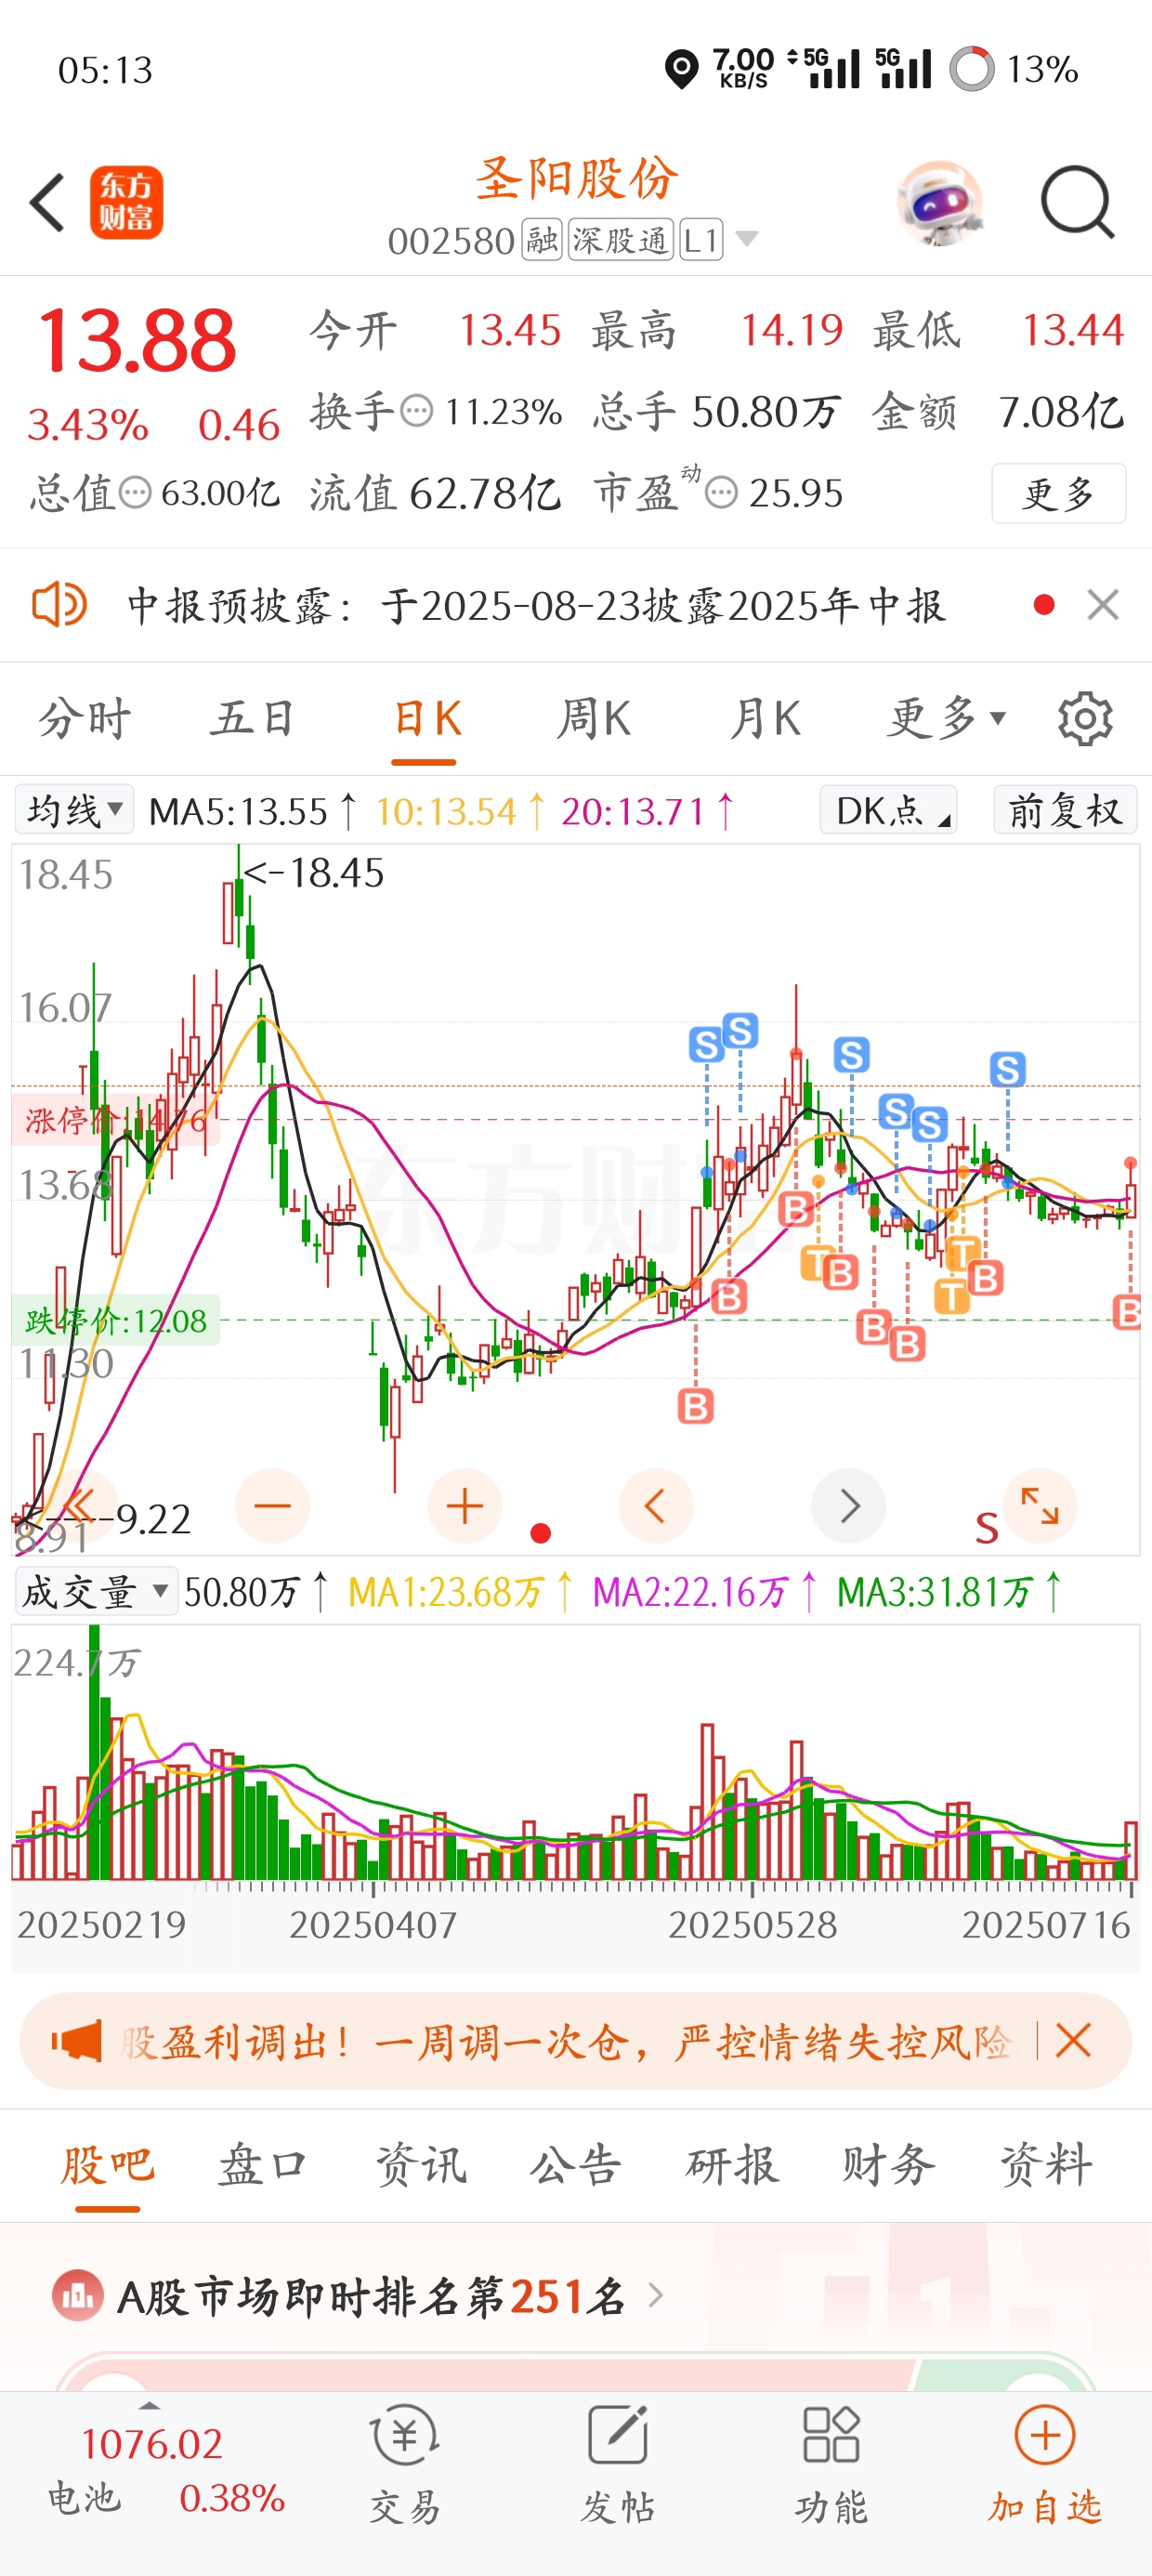Move chart right with gray arrow

point(849,1506)
